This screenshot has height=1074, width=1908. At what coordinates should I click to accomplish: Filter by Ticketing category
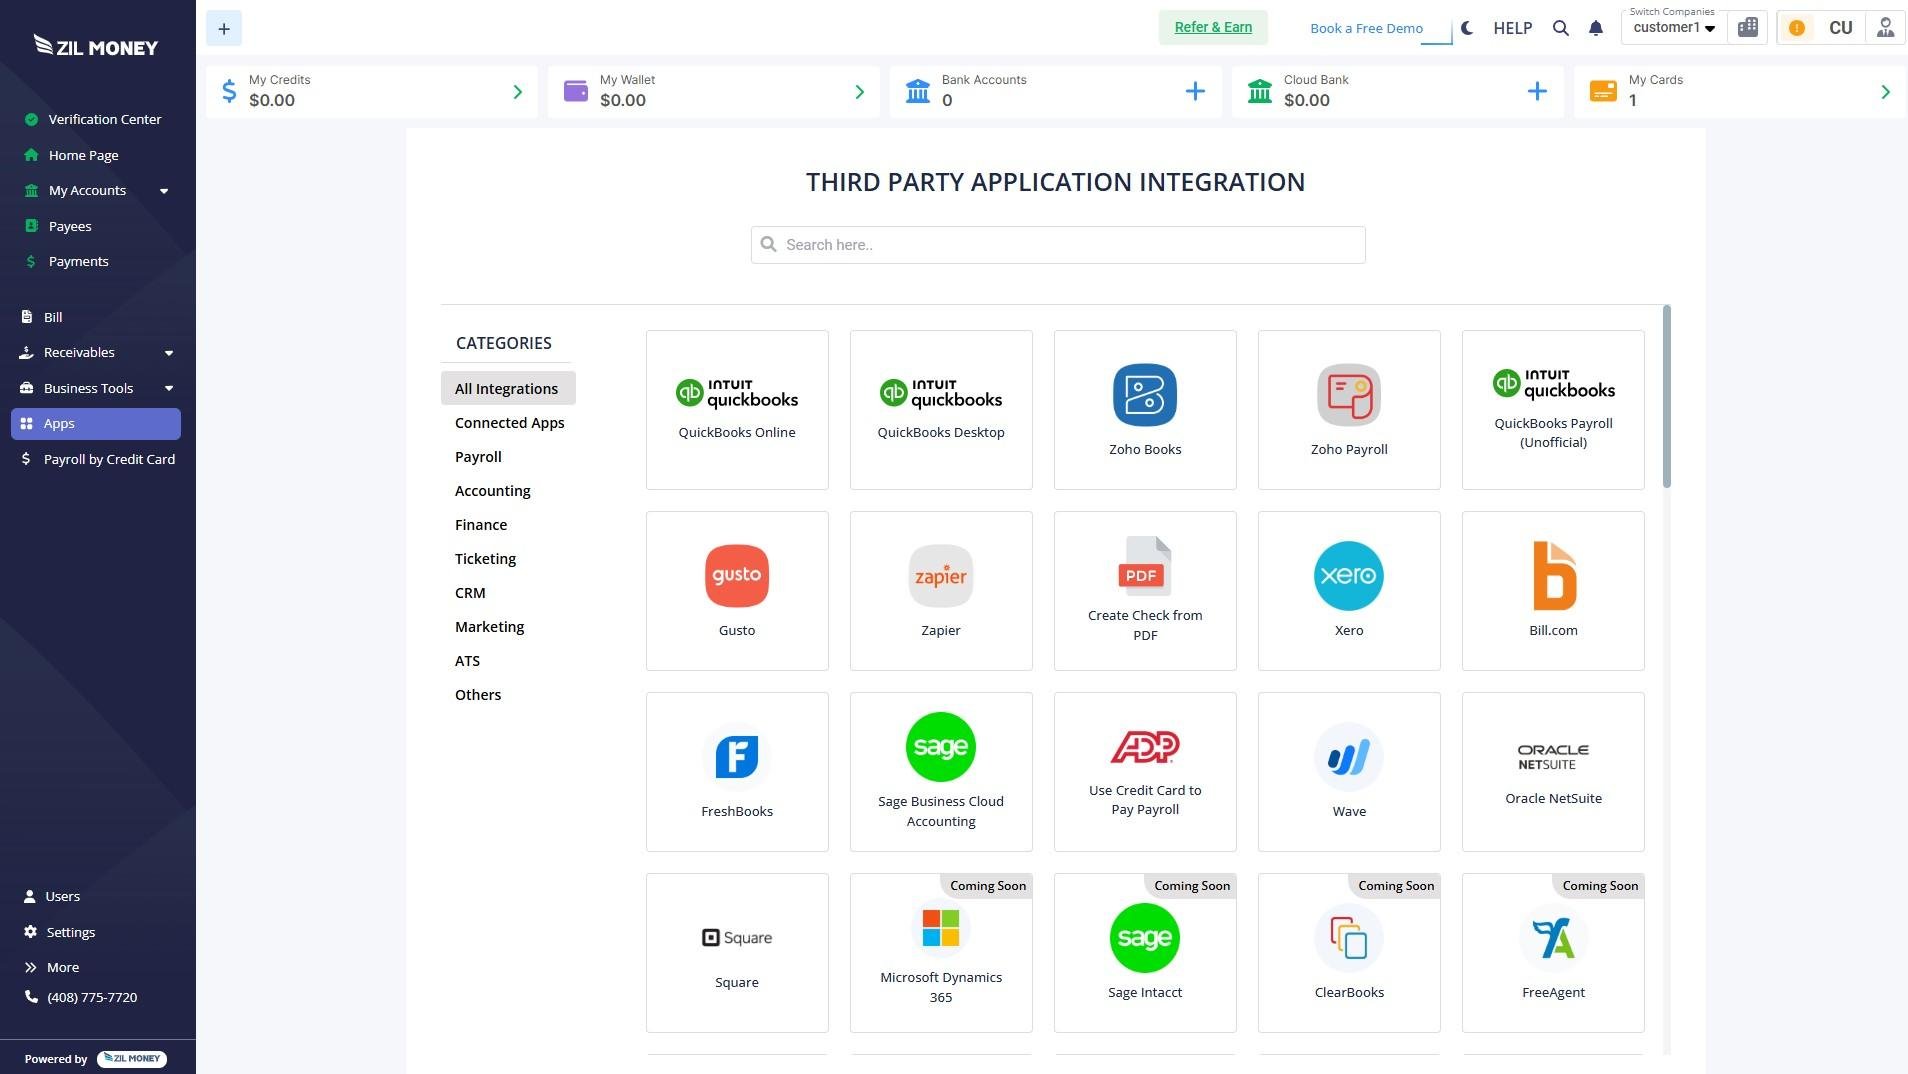486,559
